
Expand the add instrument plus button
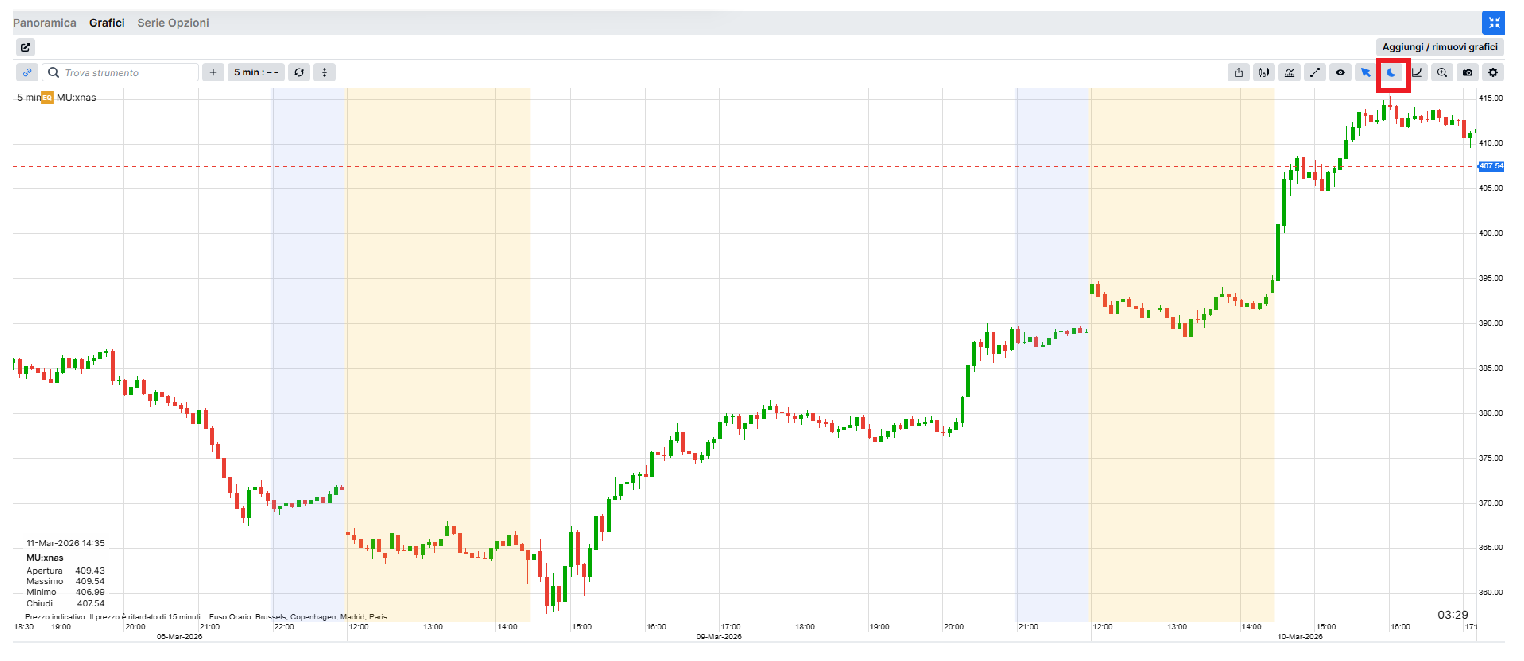click(x=213, y=72)
